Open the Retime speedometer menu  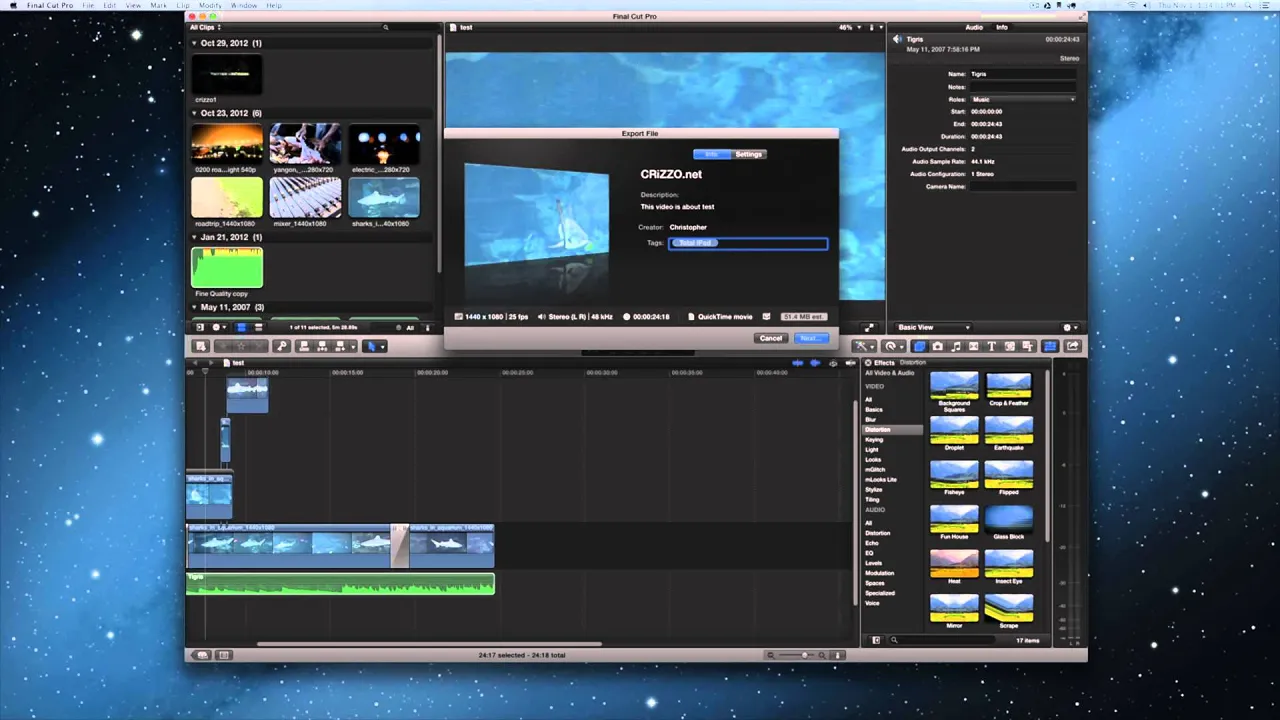coord(894,346)
